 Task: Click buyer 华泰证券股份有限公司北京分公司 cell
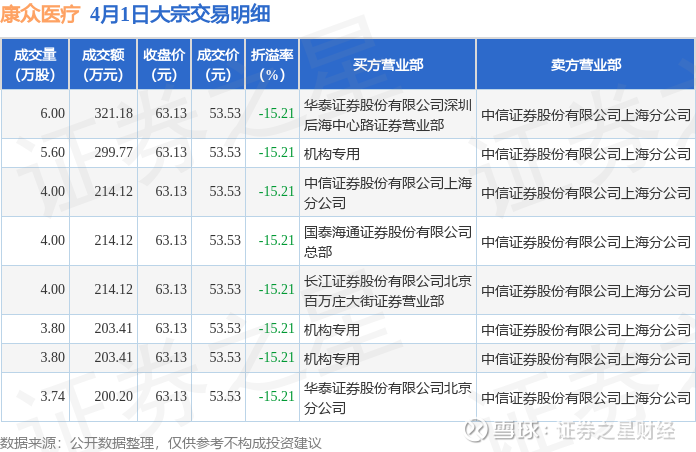click(388, 398)
